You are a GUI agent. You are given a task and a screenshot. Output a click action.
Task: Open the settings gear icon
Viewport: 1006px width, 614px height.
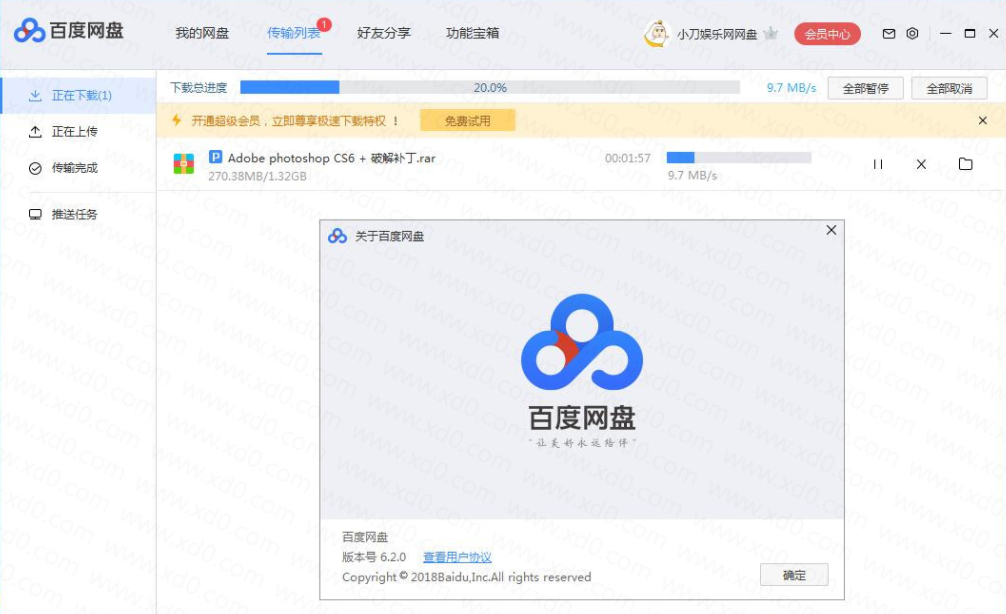(912, 33)
